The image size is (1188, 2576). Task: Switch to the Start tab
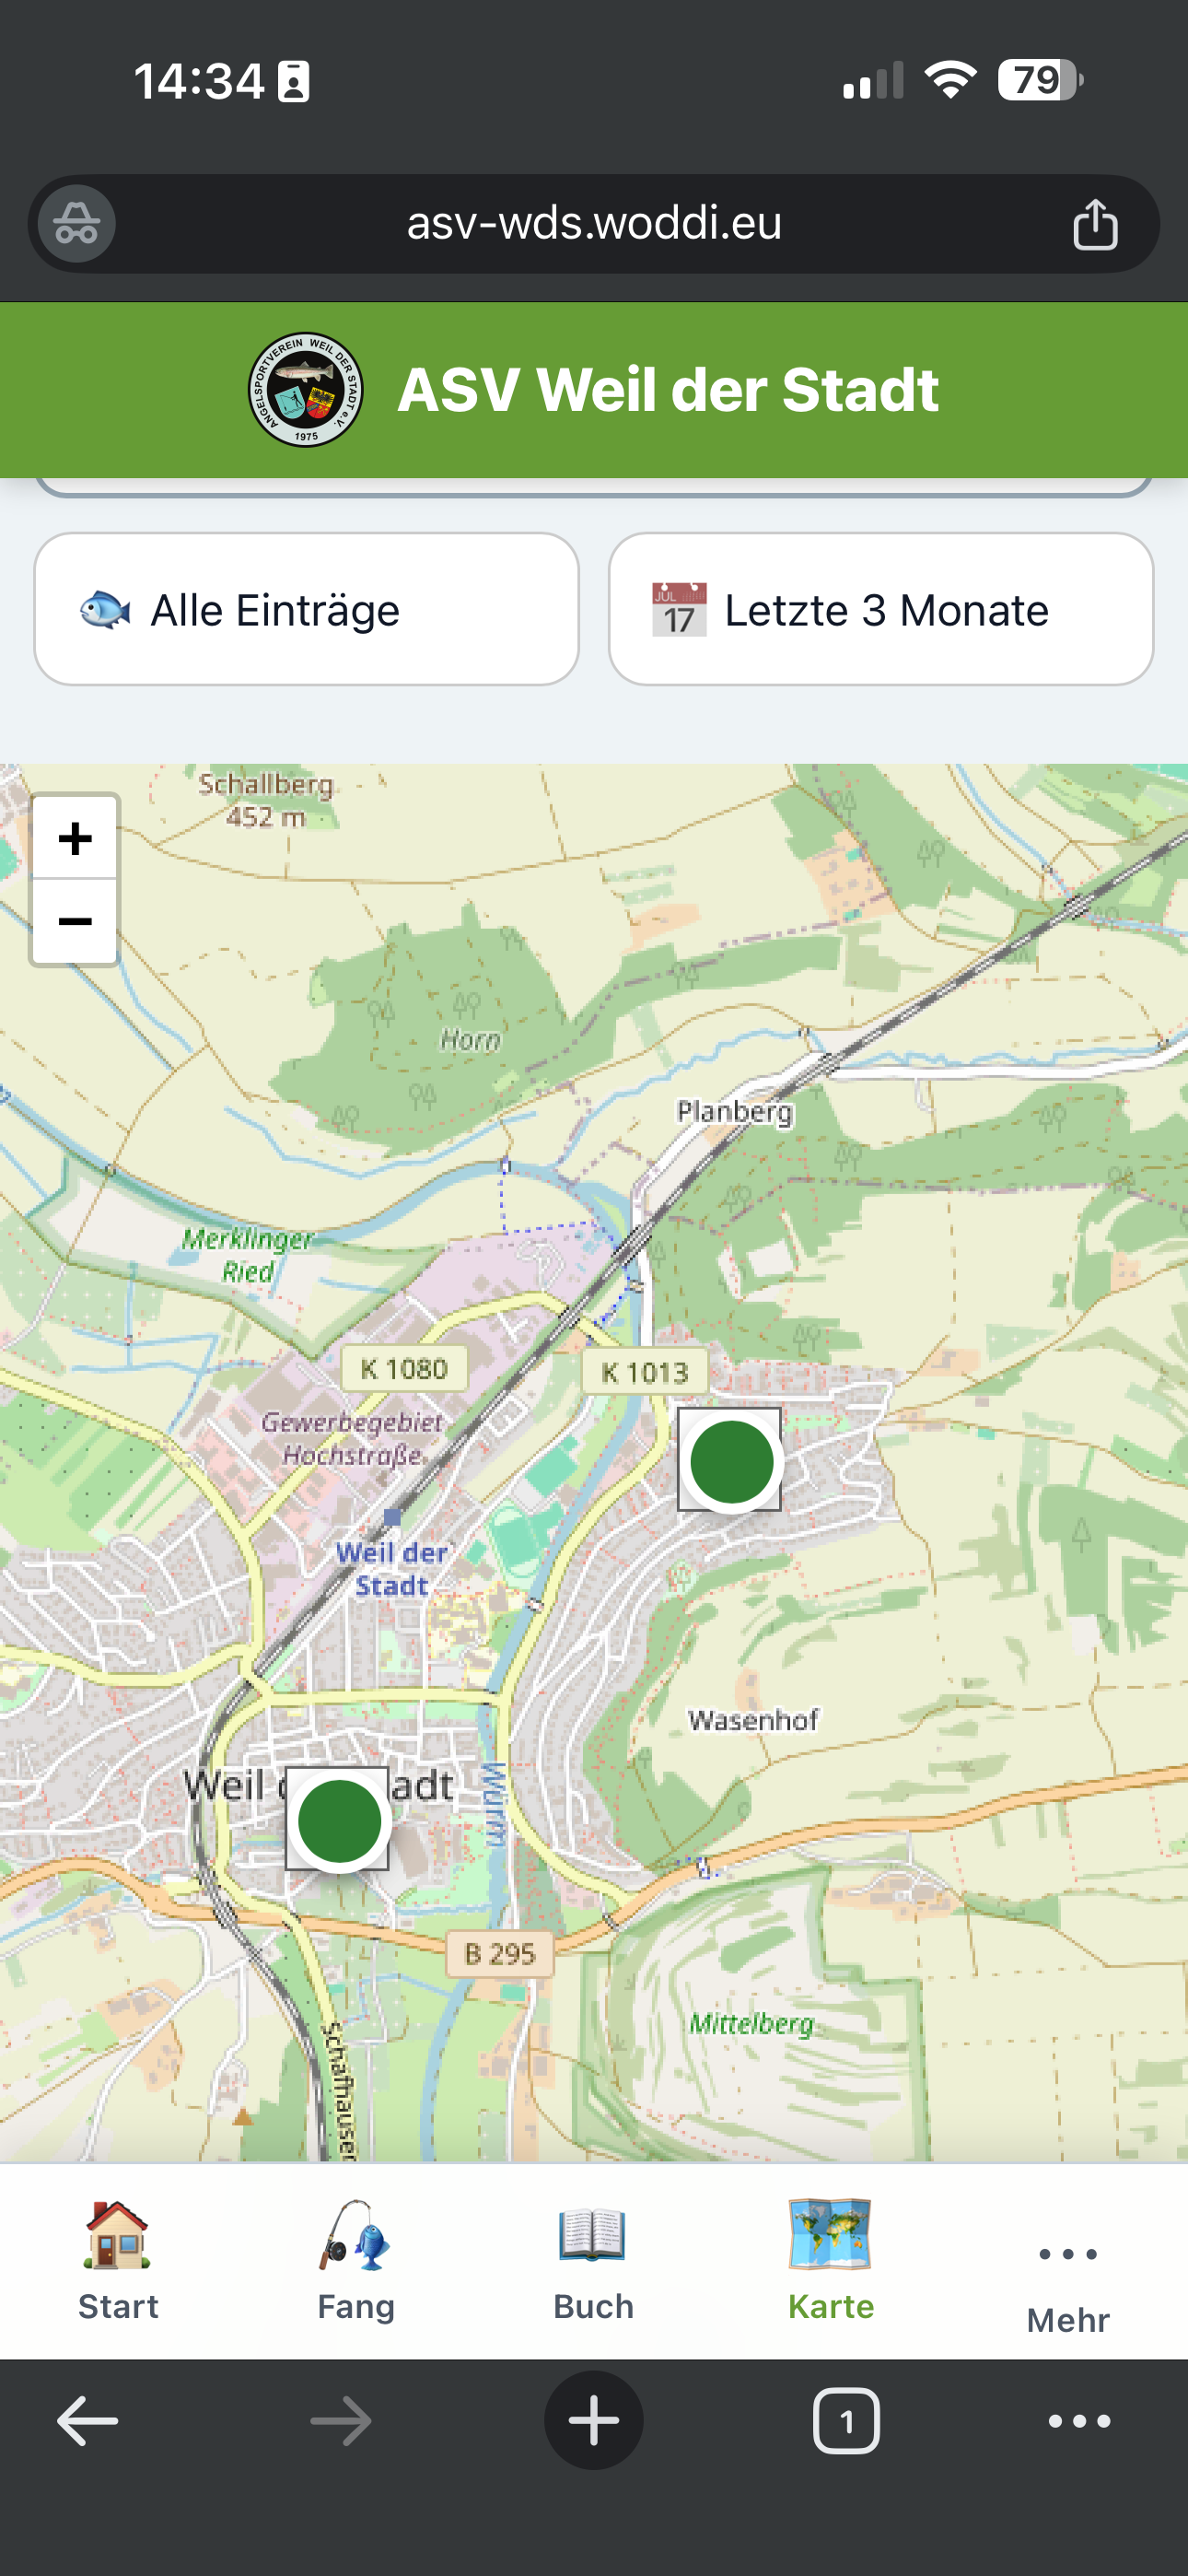(x=118, y=2262)
